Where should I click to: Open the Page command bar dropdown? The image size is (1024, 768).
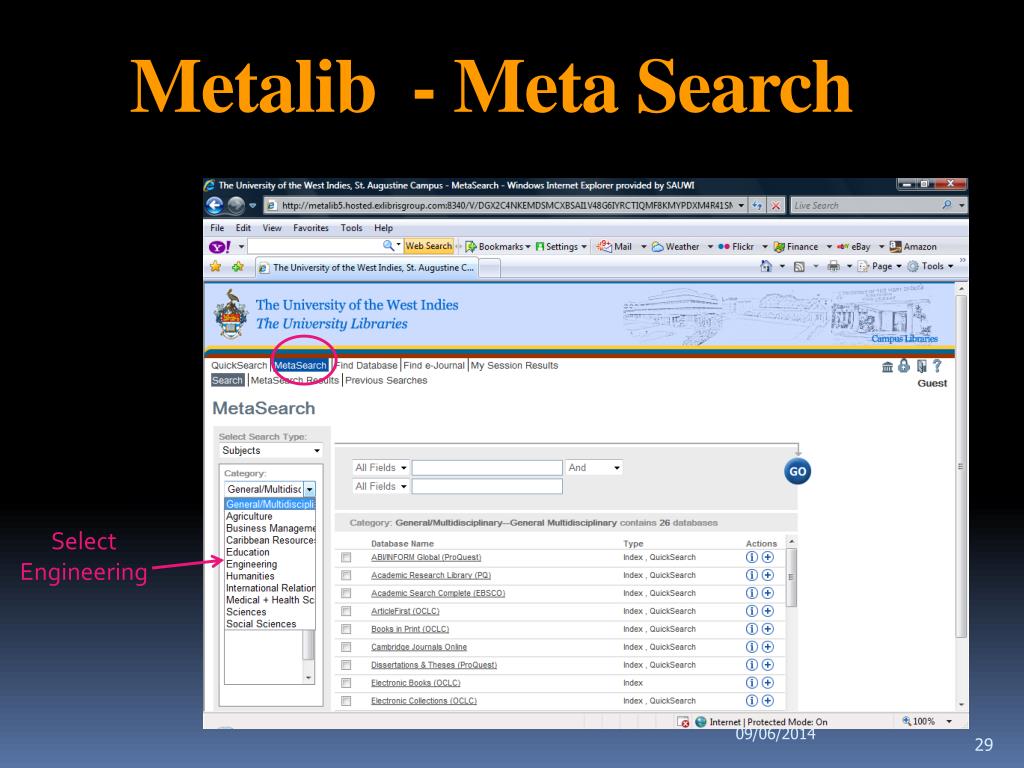tap(879, 266)
